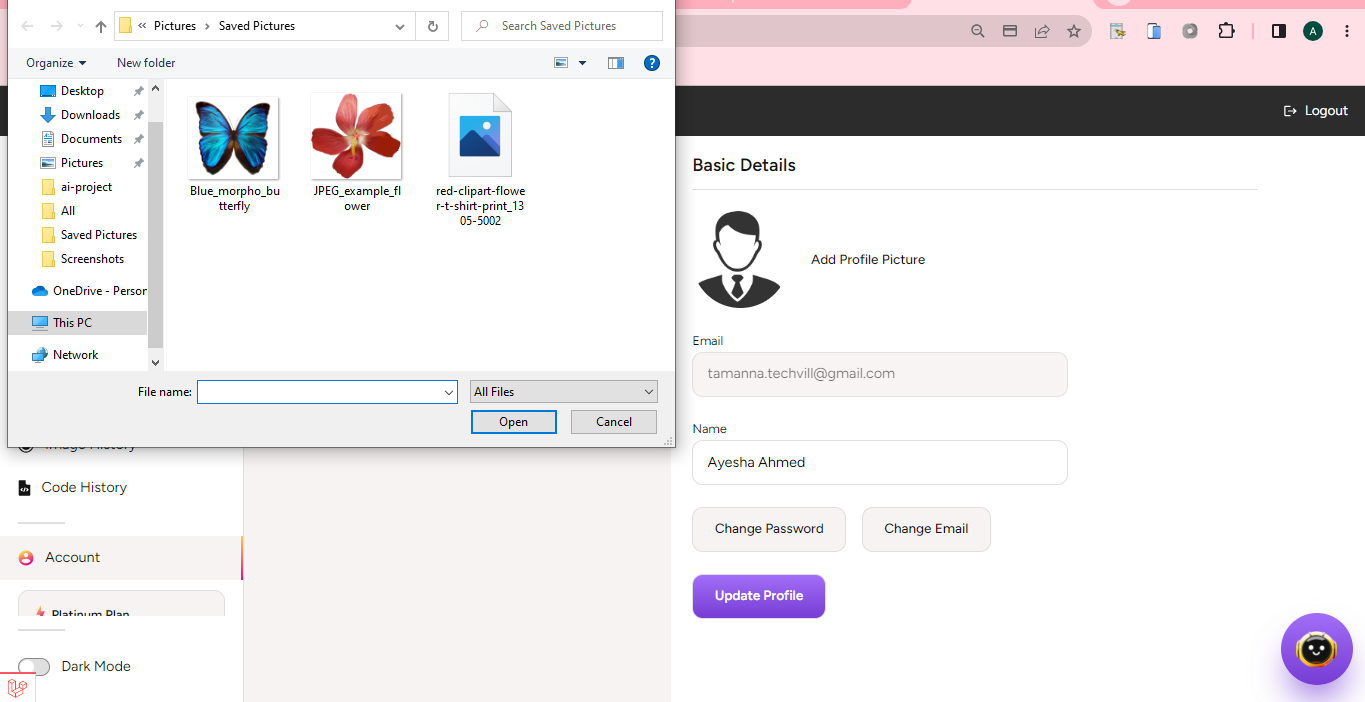Expand the File name history dropdown
Image resolution: width=1365 pixels, height=702 pixels.
(449, 393)
